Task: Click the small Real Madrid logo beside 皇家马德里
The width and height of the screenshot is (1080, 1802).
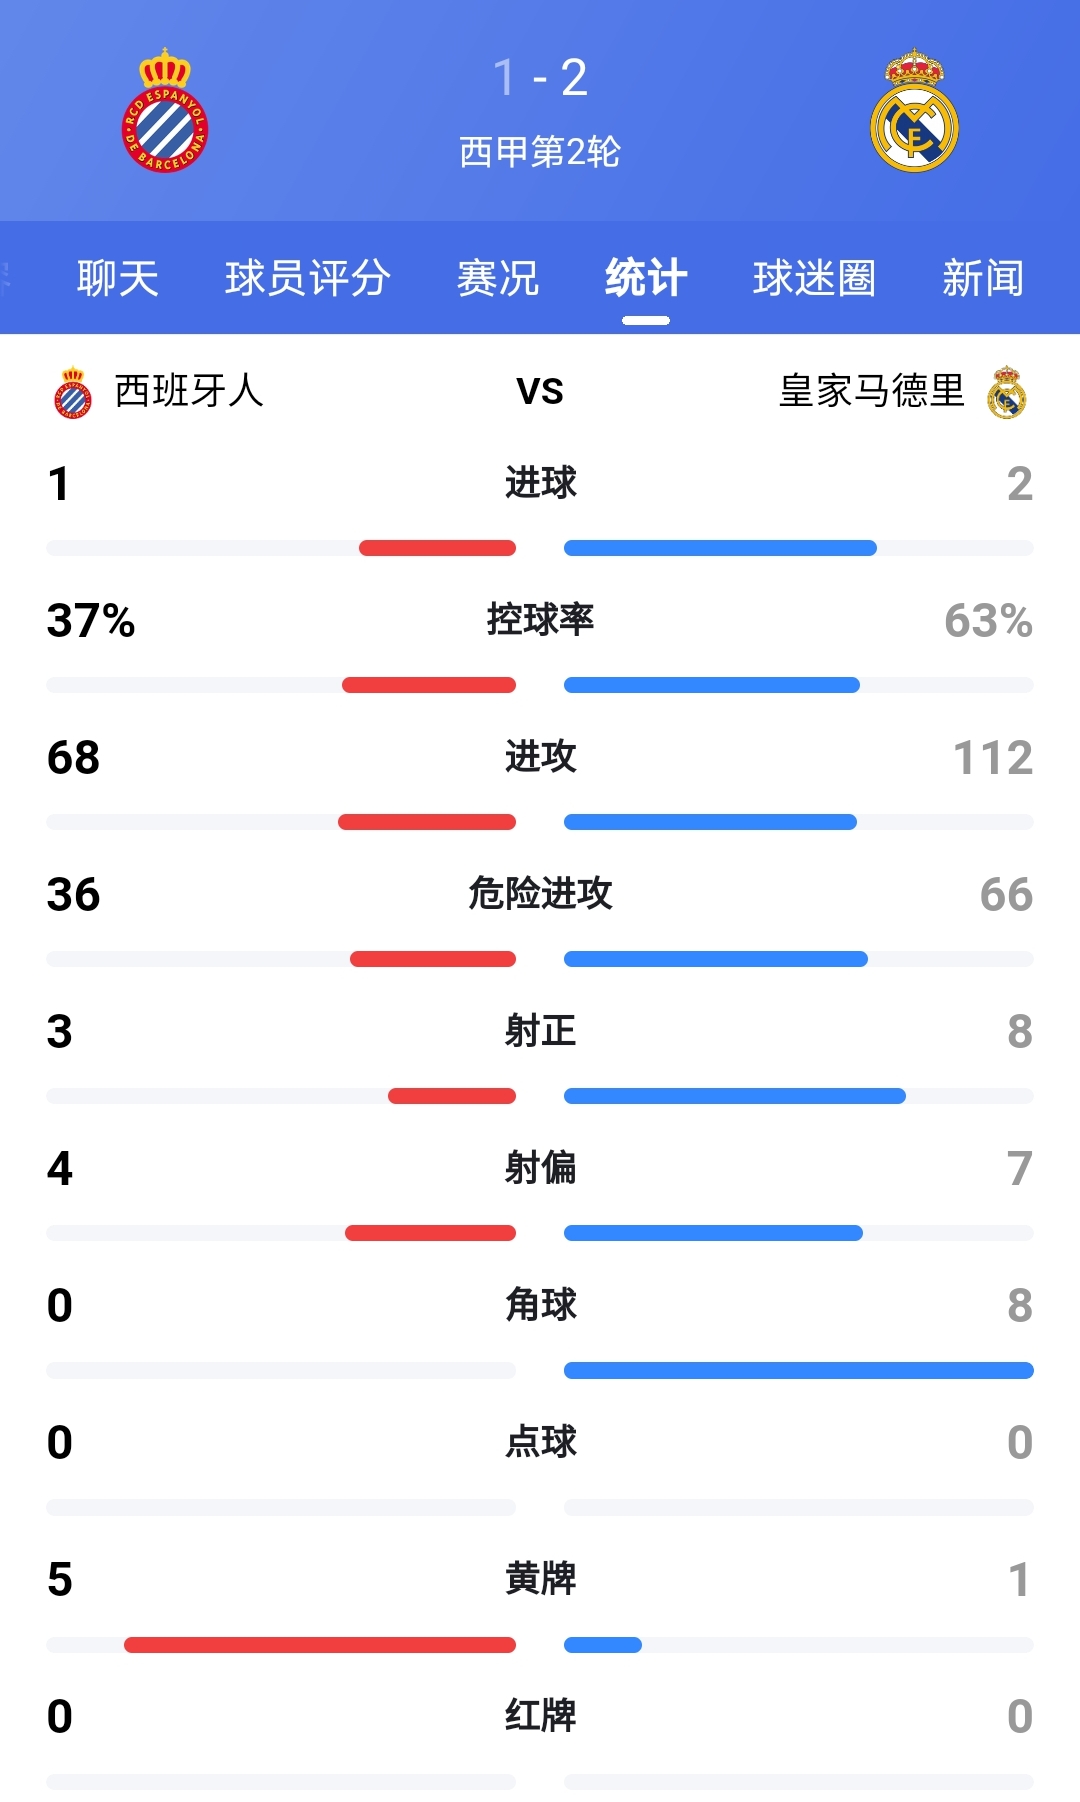Action: coord(1006,392)
